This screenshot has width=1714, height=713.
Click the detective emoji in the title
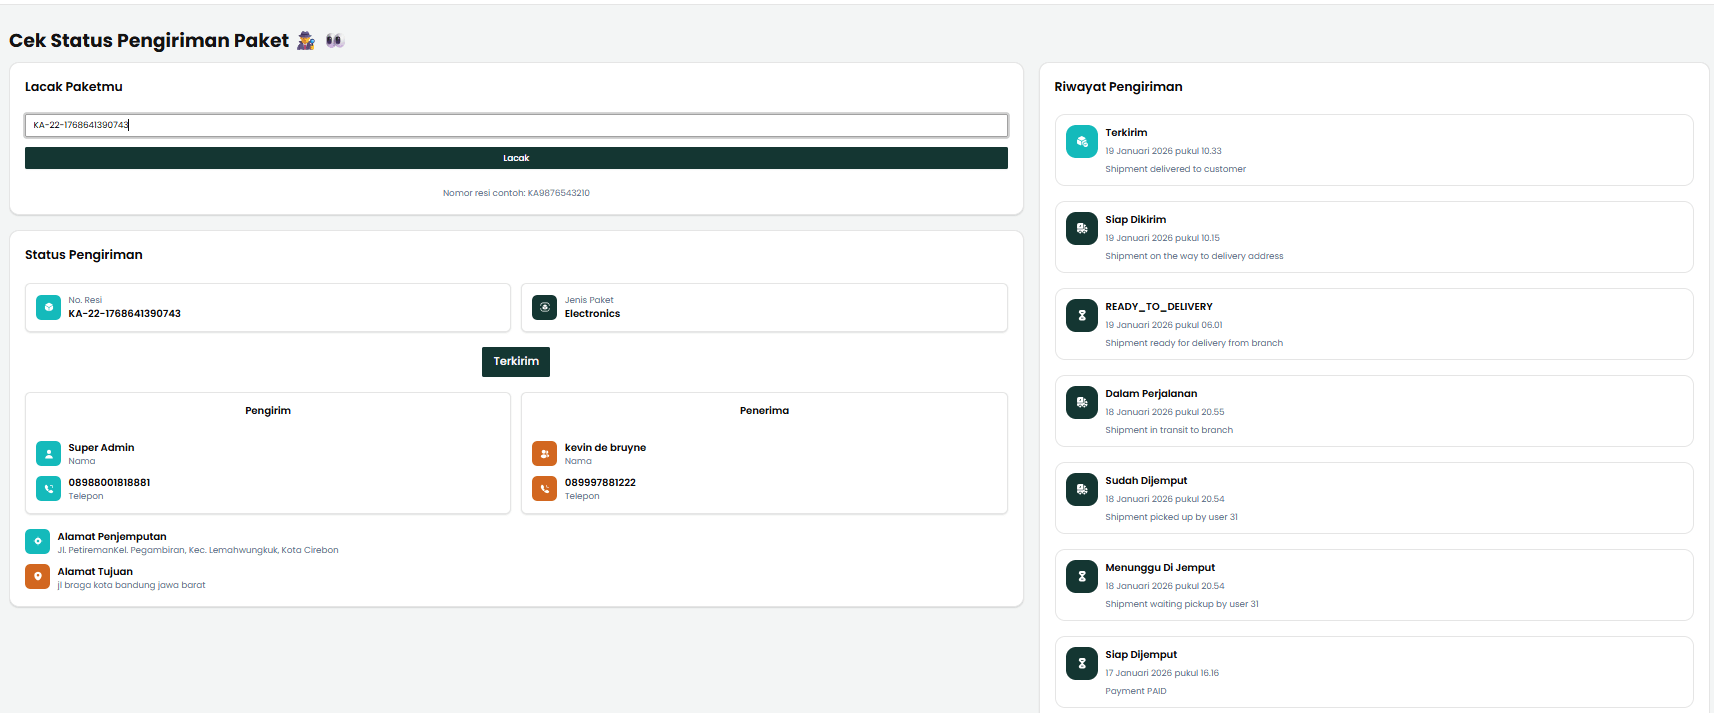tap(306, 41)
